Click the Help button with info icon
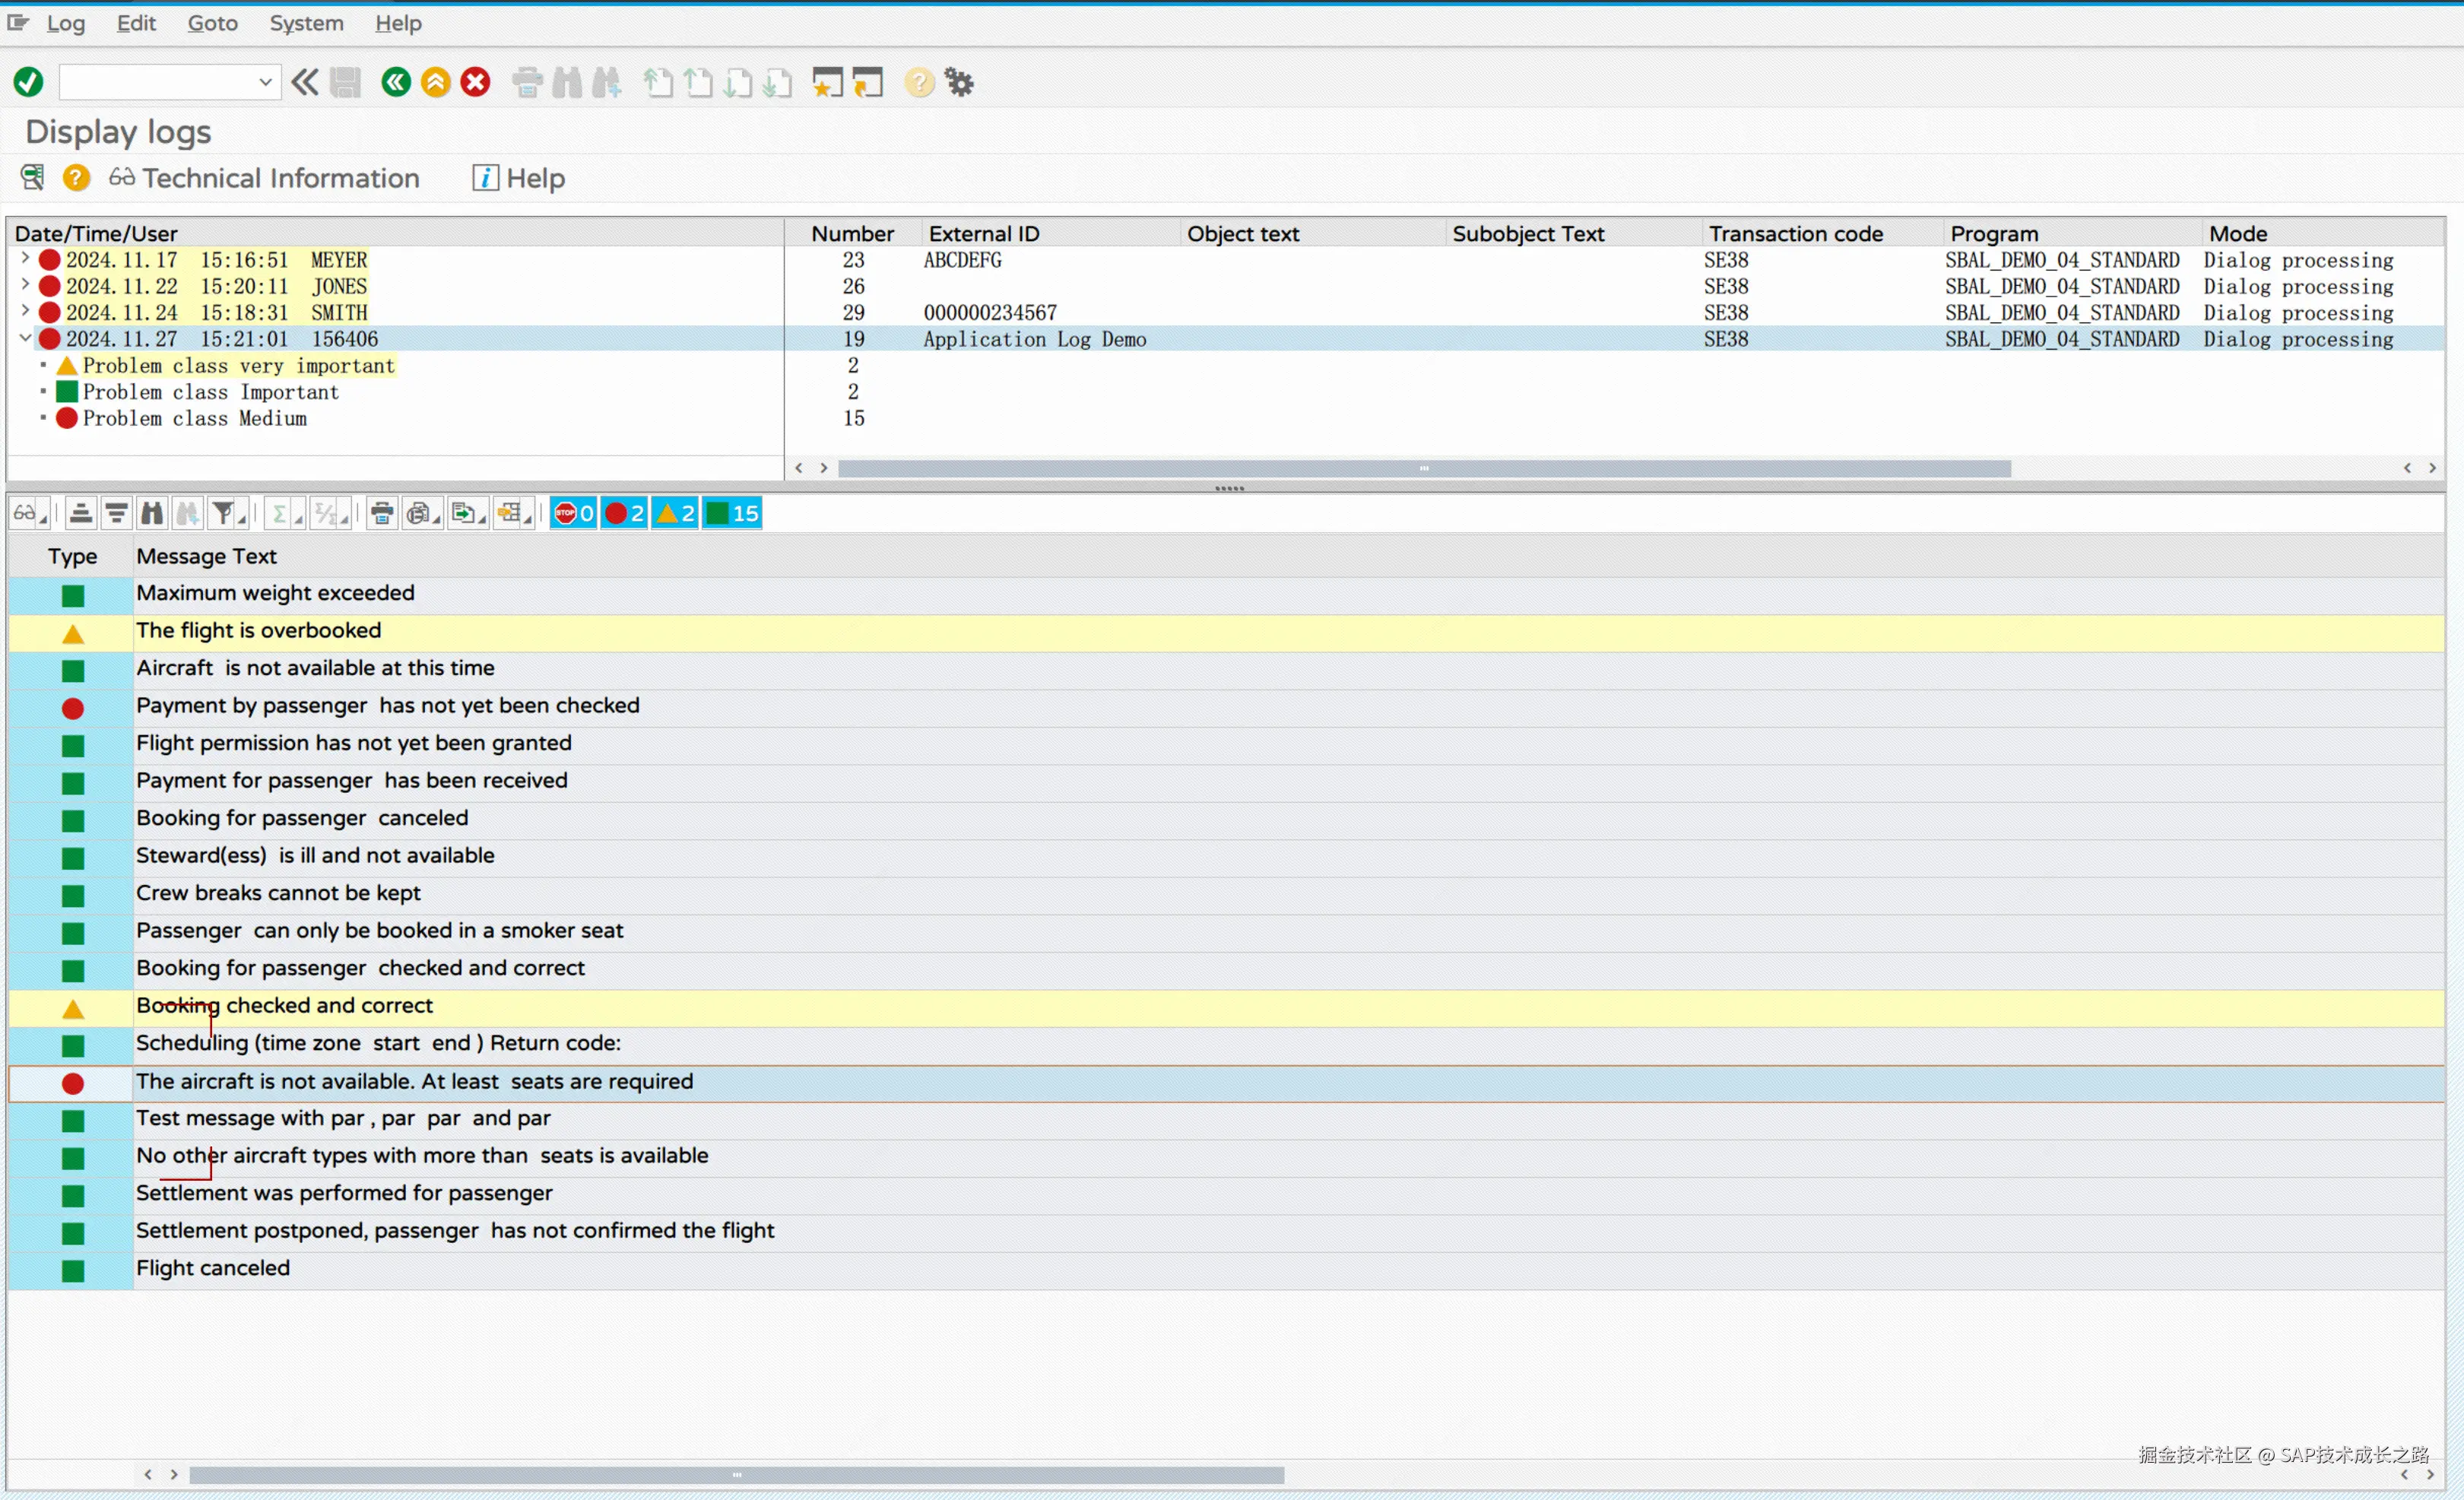This screenshot has width=2464, height=1500. [x=519, y=178]
